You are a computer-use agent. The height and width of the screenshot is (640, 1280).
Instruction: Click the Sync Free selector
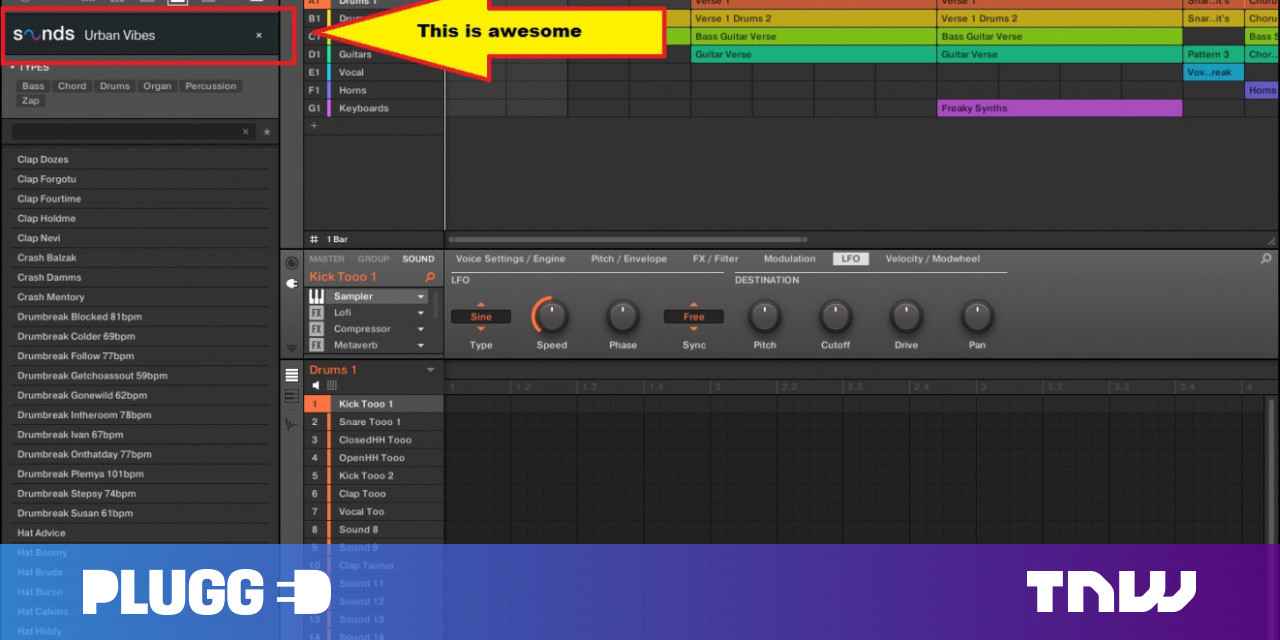pos(694,317)
